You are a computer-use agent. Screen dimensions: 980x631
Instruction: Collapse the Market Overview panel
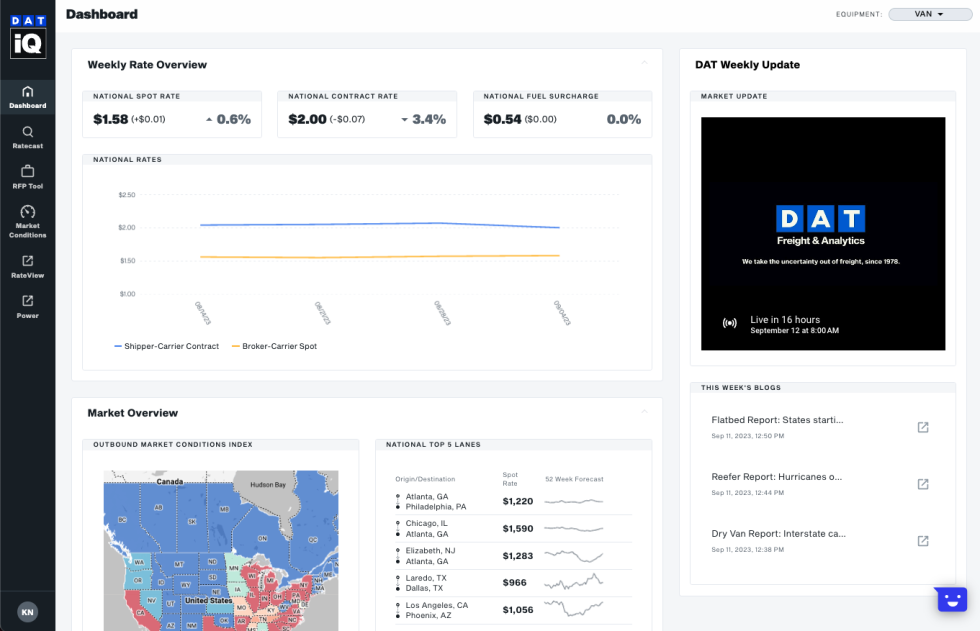tap(644, 411)
